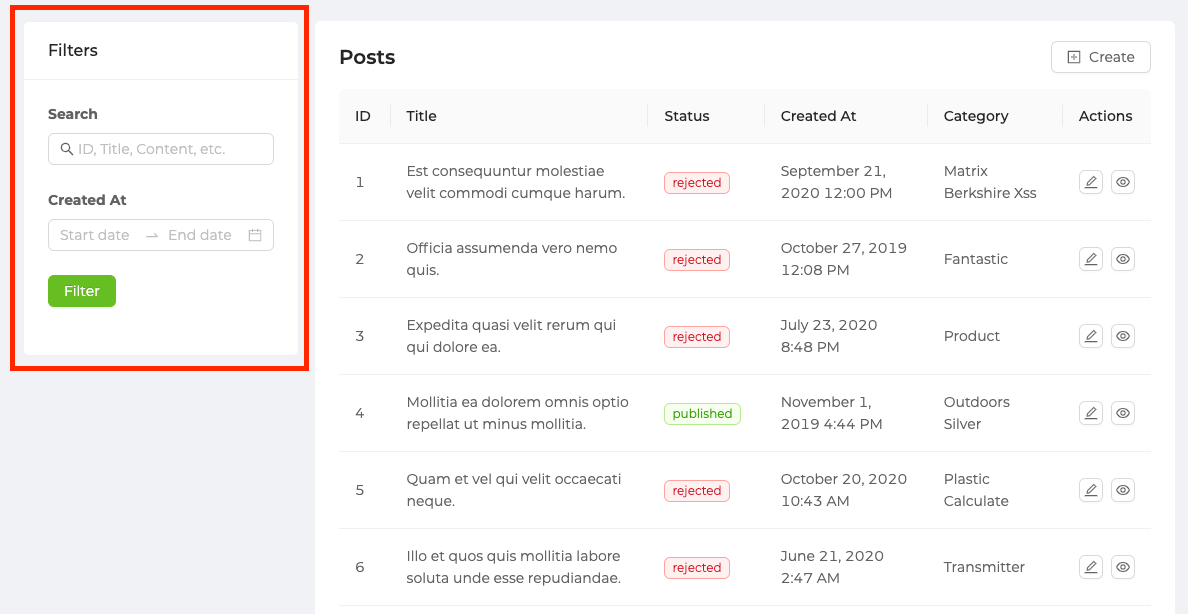Click magnifier icon in Search box
The height and width of the screenshot is (614, 1188).
tap(67, 149)
